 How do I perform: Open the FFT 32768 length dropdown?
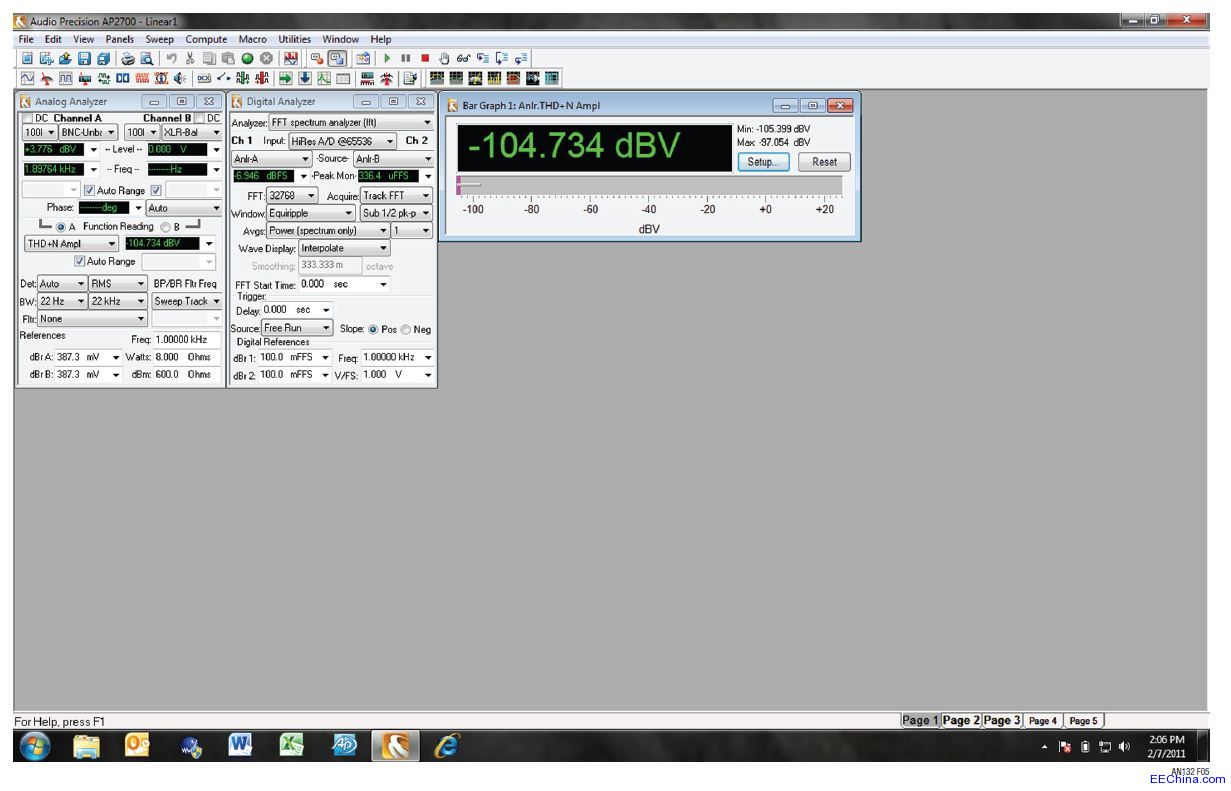(292, 195)
